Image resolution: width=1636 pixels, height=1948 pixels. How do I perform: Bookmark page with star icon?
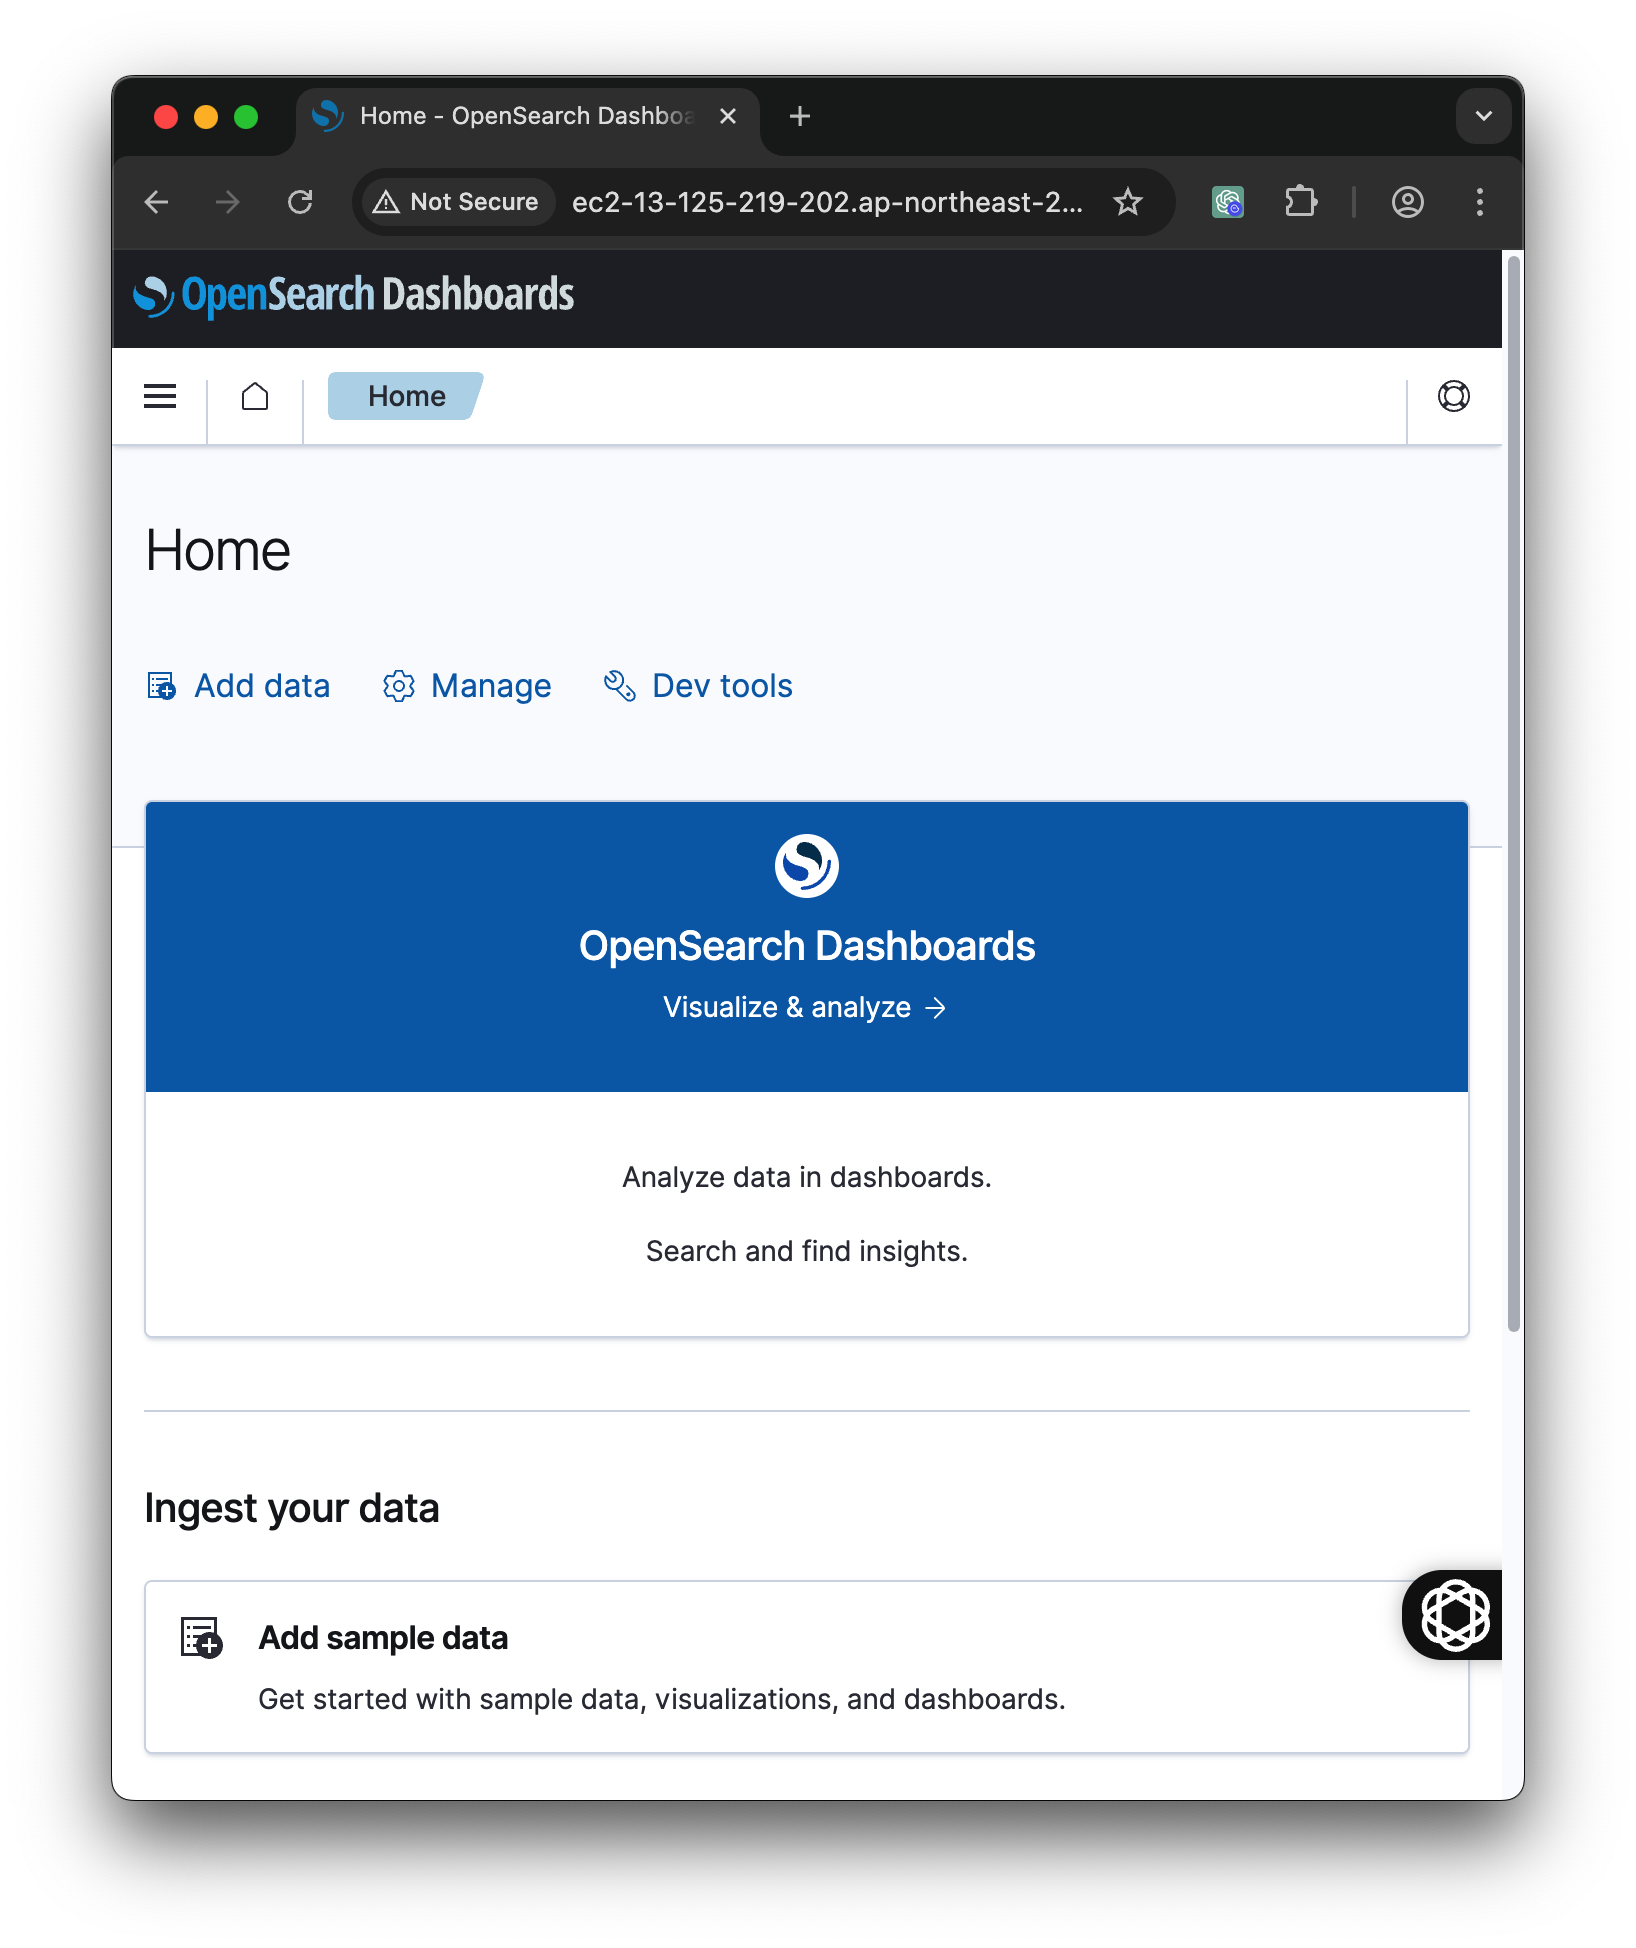pyautogui.click(x=1128, y=203)
